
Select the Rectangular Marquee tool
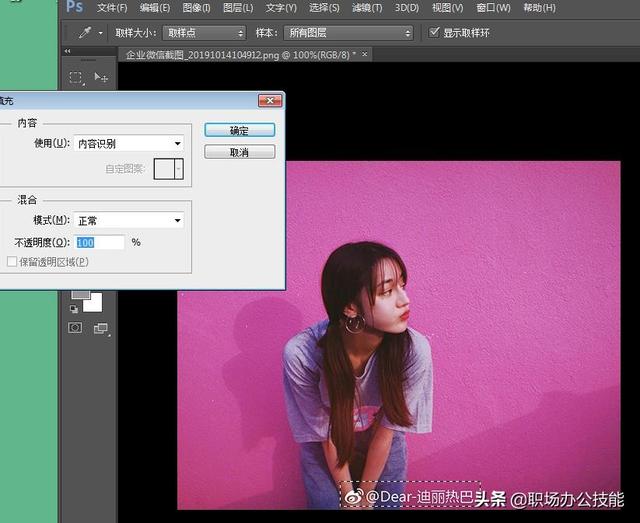(x=76, y=78)
